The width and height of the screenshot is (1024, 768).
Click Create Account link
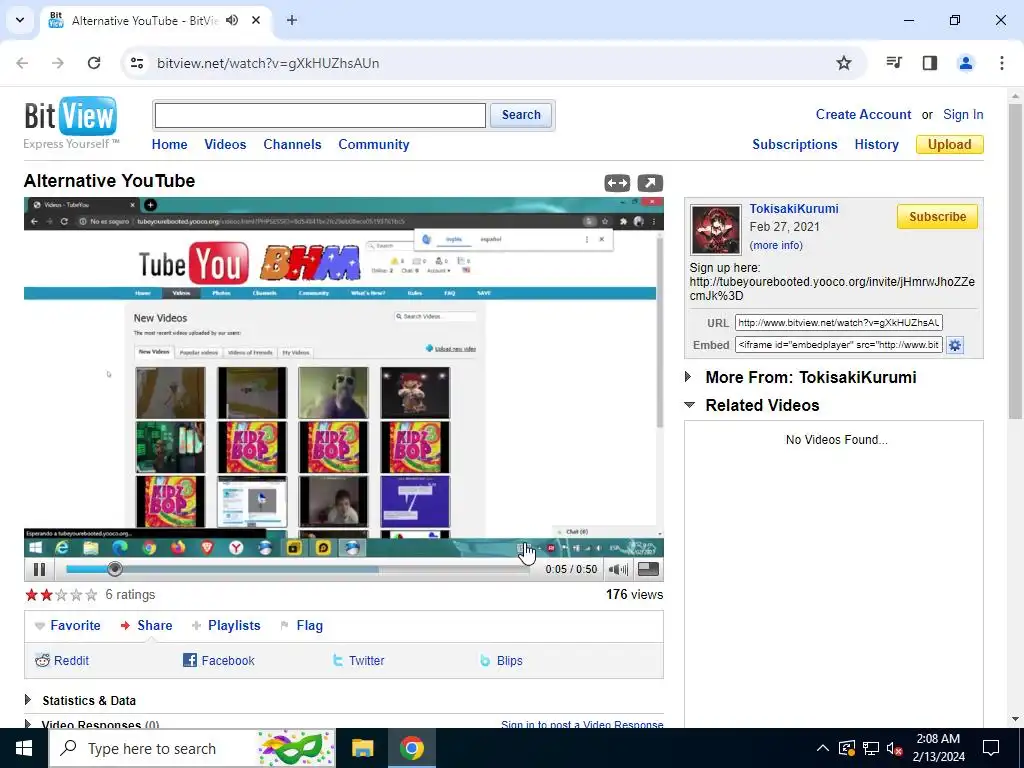(x=863, y=114)
